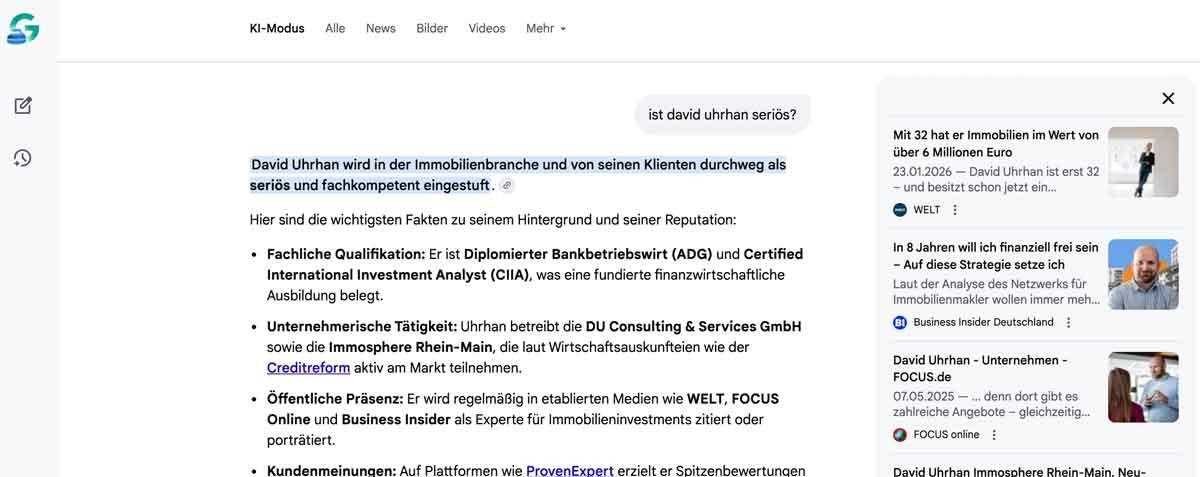Click 'Hier sind die wichtigsten Fakten' intro line
This screenshot has width=1200, height=477.
pos(493,219)
